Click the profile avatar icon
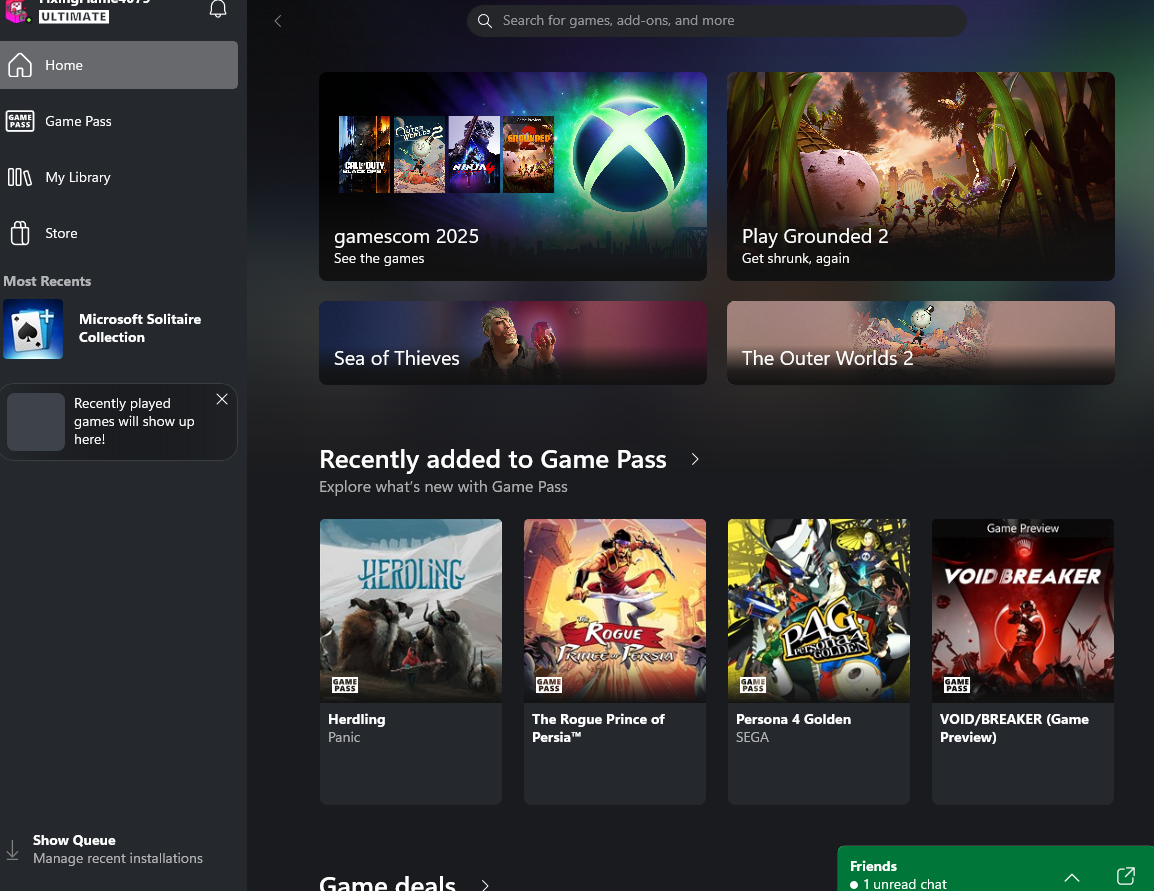1154x891 pixels. pyautogui.click(x=16, y=10)
